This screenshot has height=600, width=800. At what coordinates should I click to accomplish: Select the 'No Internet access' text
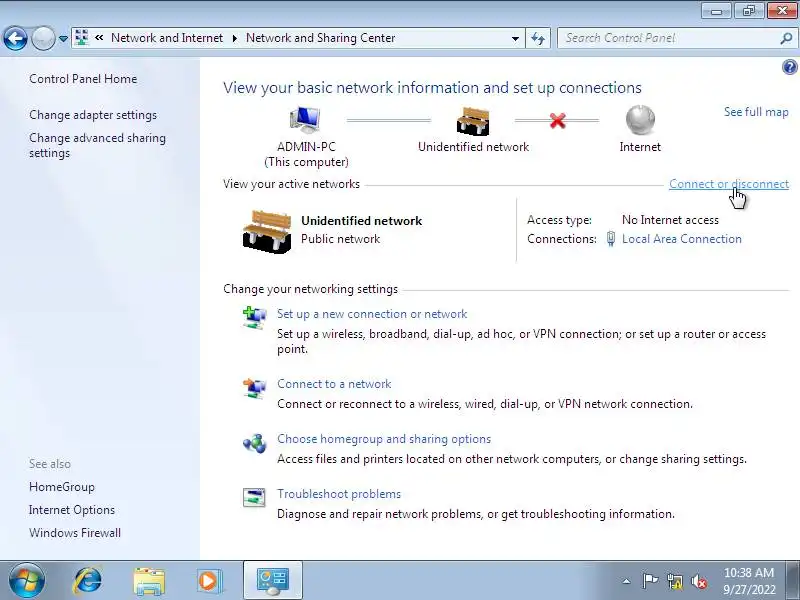tap(670, 220)
